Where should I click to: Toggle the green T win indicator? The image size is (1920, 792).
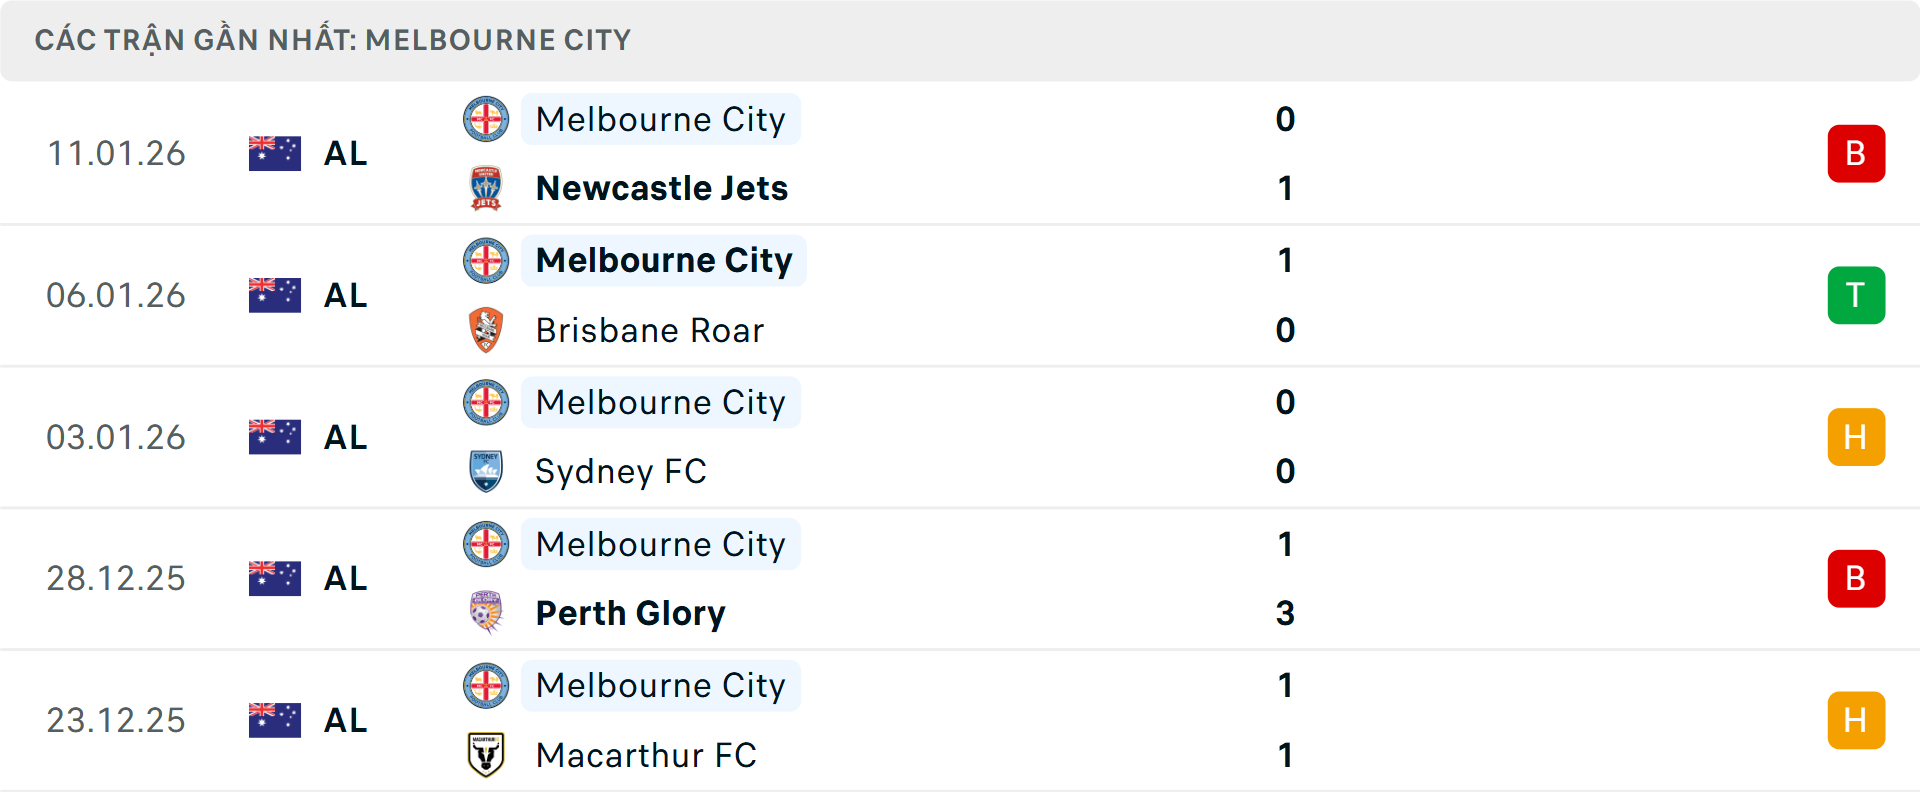pos(1856,295)
